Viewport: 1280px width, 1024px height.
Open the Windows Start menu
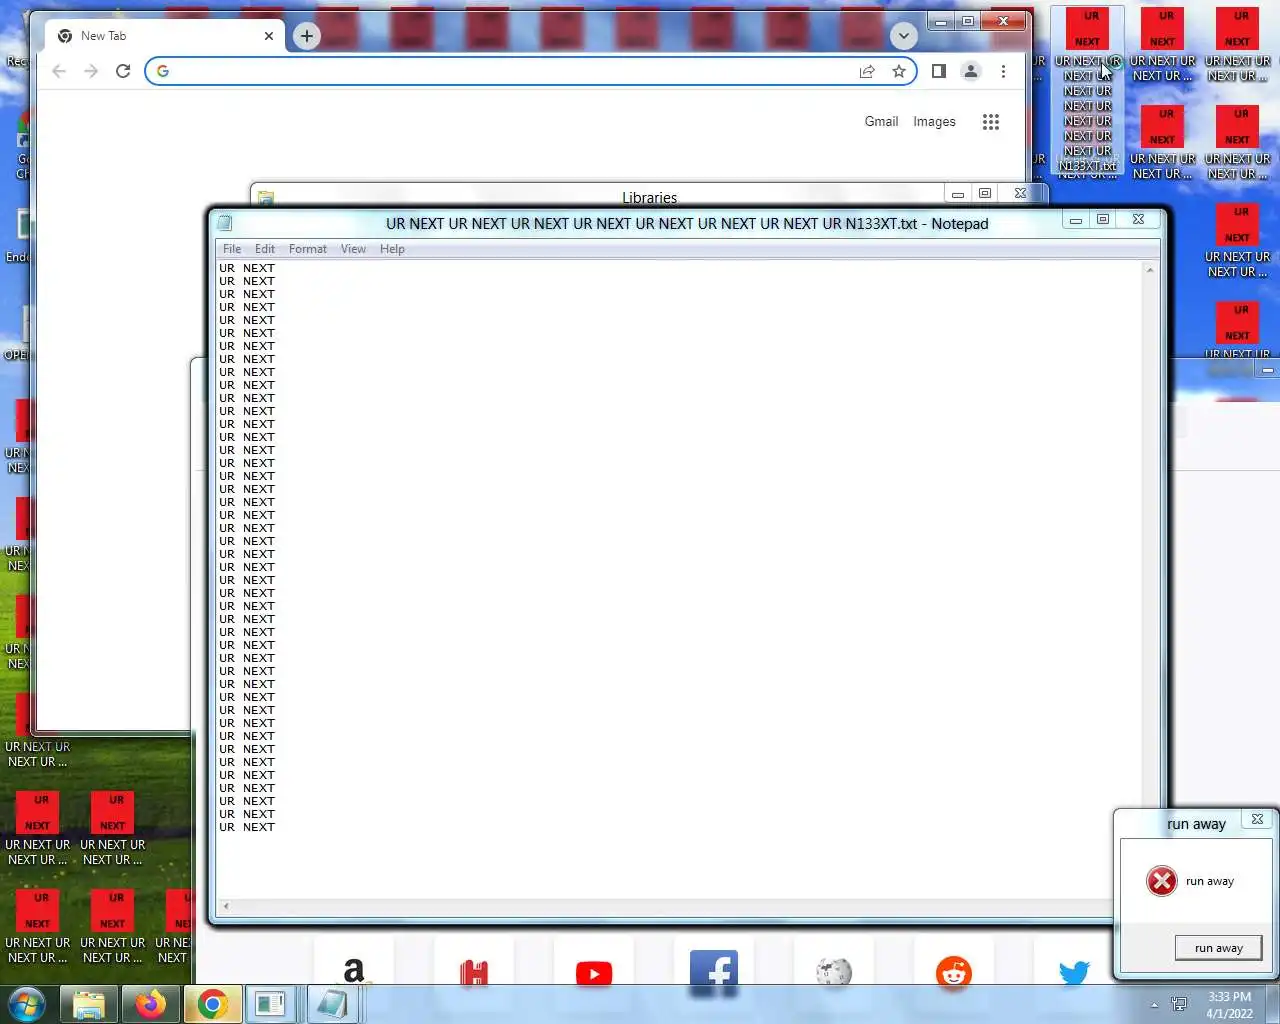pos(27,1004)
